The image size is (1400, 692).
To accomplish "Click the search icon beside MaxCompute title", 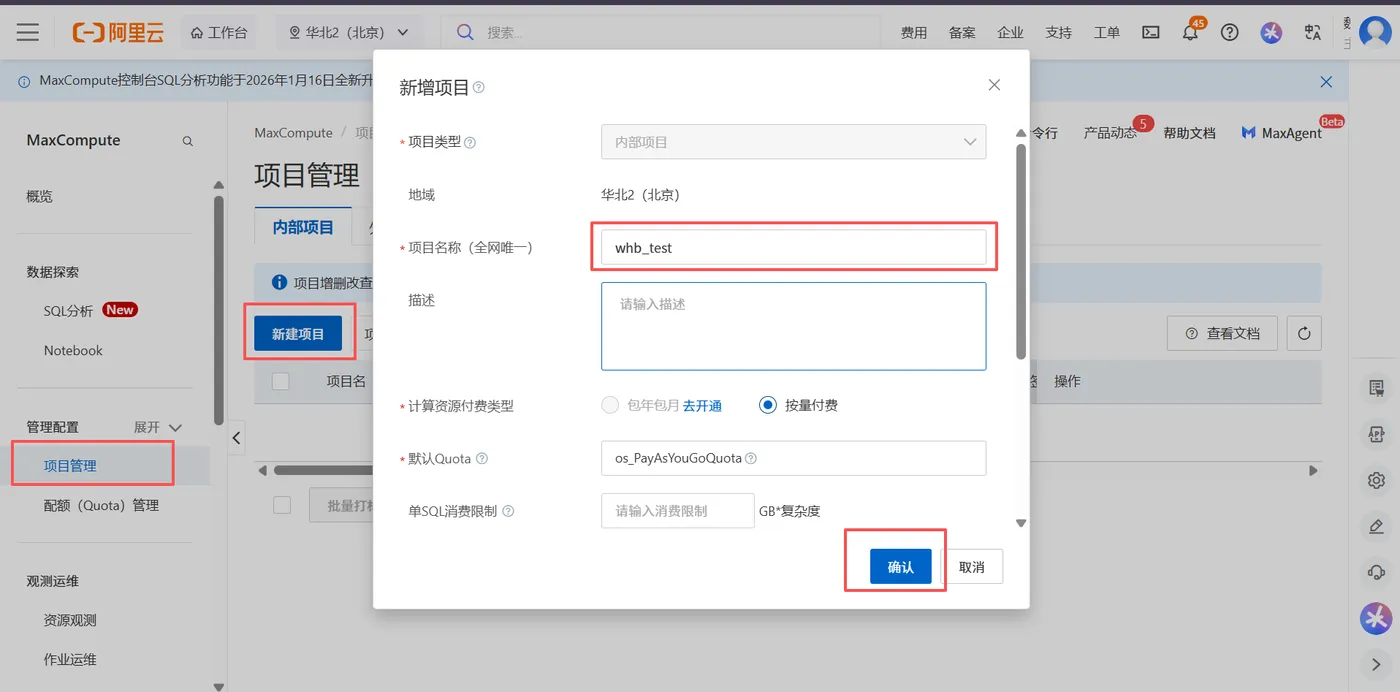I will click(x=187, y=141).
